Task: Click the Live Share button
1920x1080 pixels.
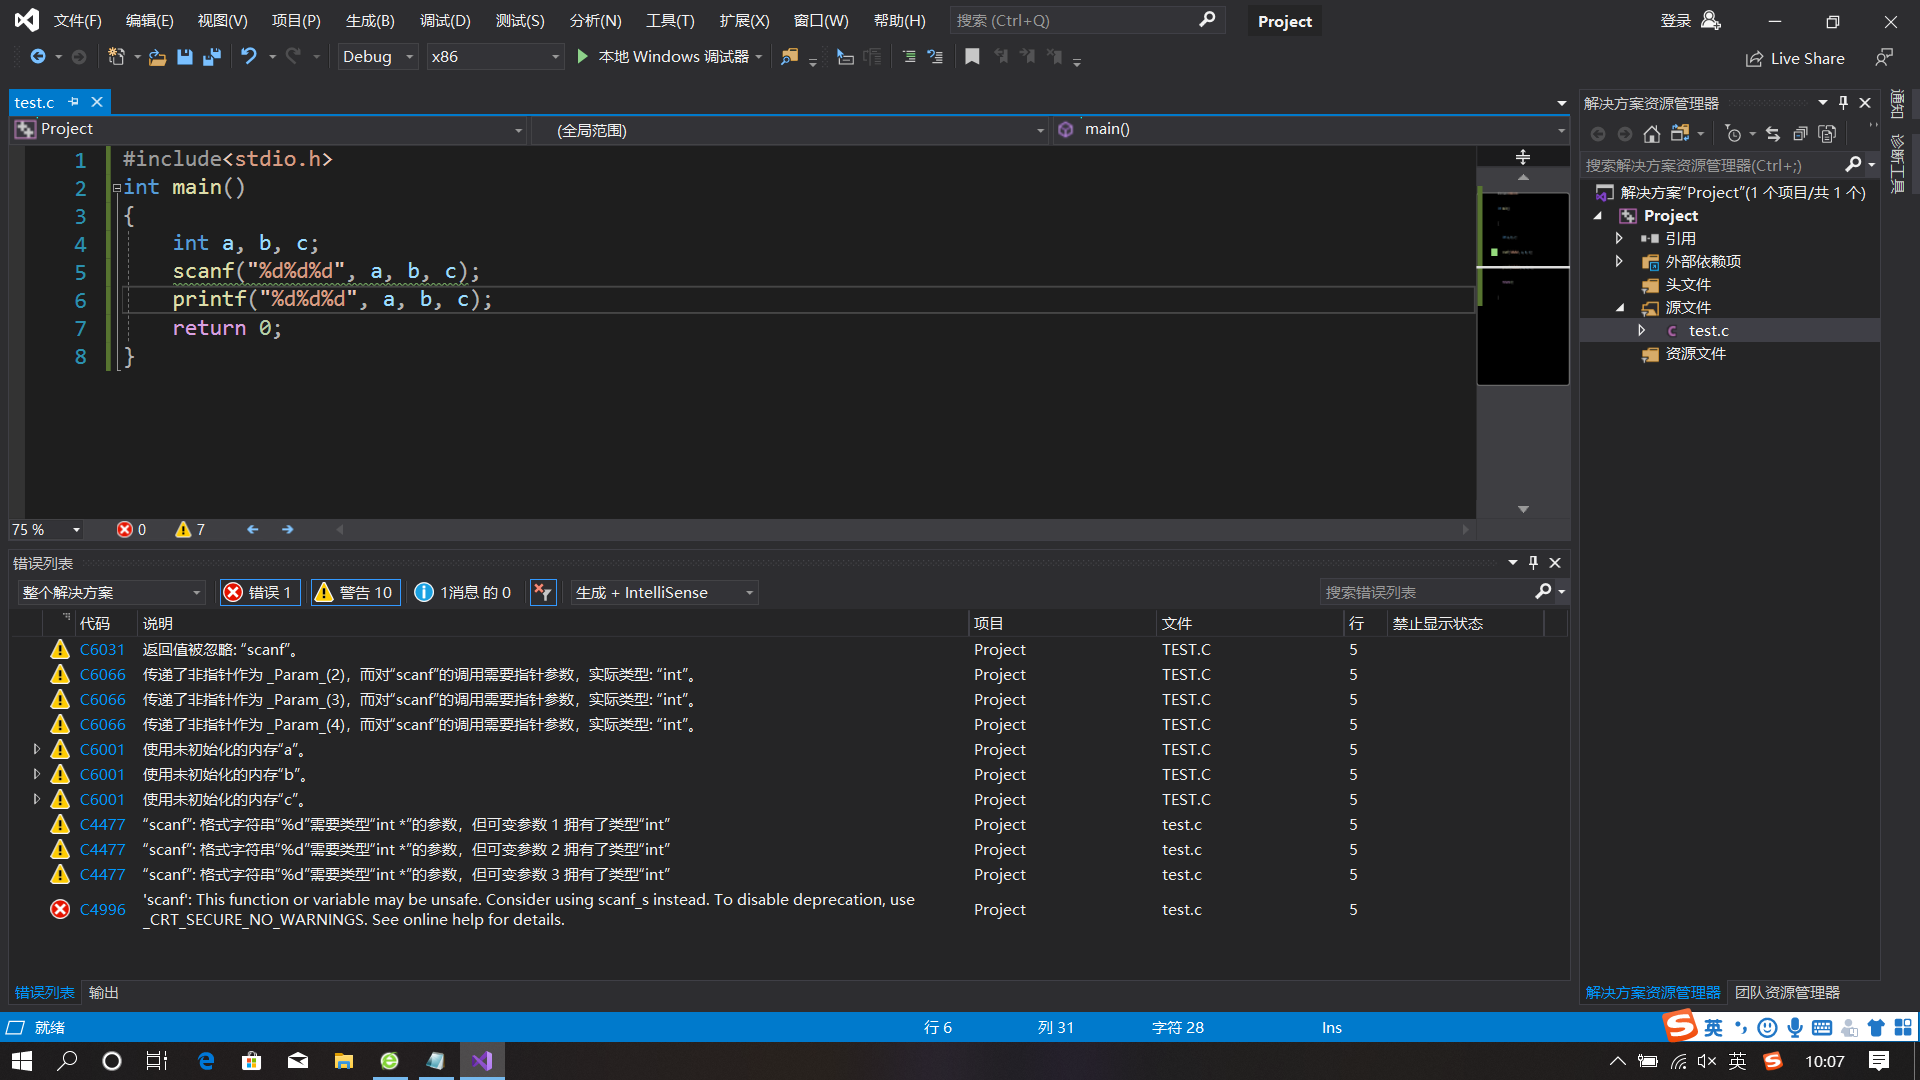Action: (x=1795, y=59)
